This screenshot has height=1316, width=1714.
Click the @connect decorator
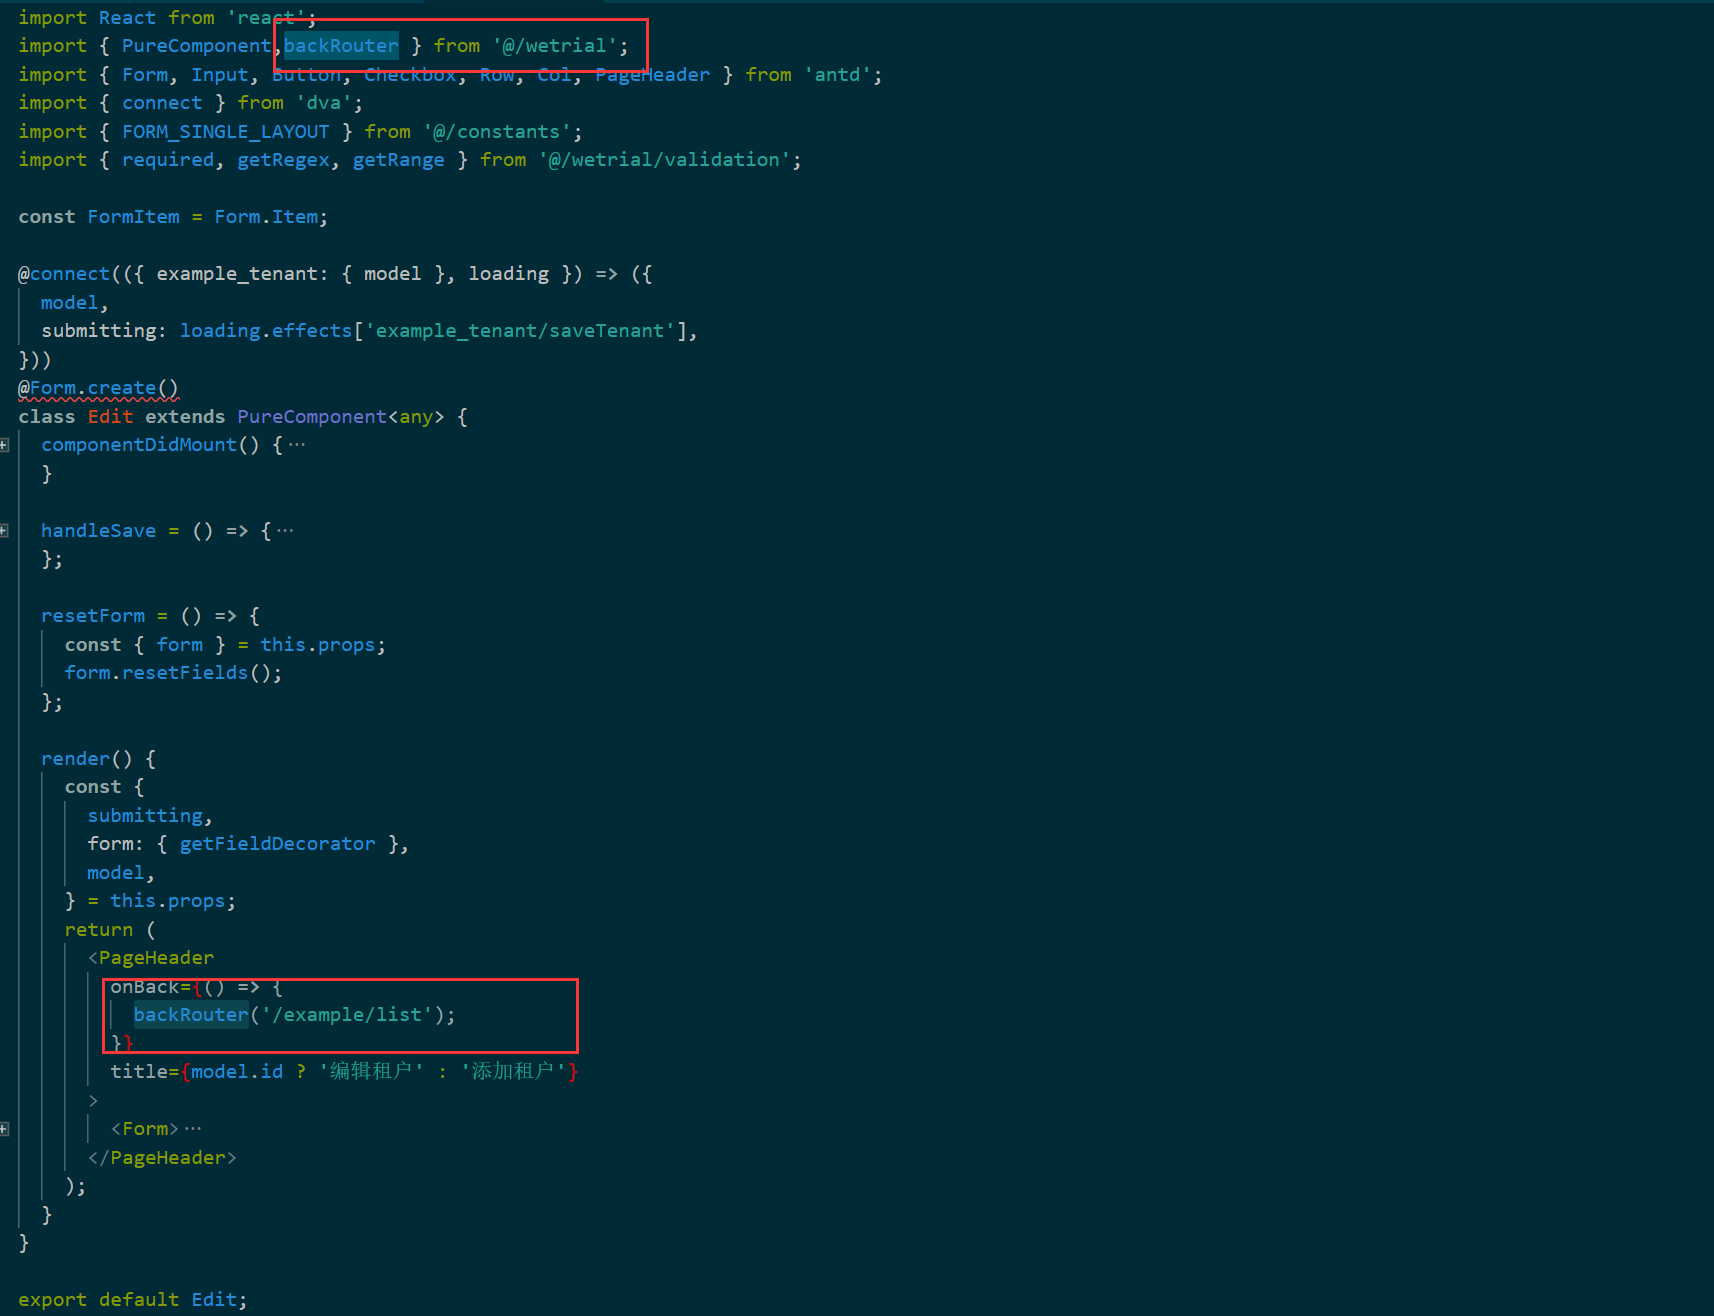[64, 274]
